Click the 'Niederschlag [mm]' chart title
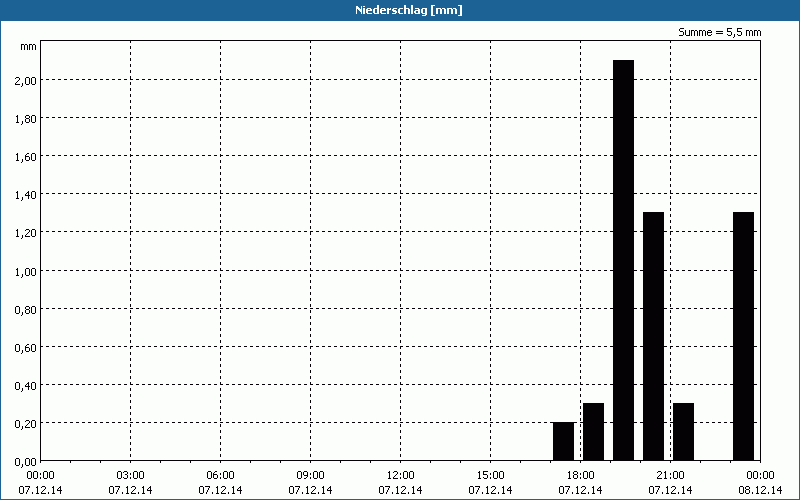The image size is (800, 500). click(x=409, y=10)
